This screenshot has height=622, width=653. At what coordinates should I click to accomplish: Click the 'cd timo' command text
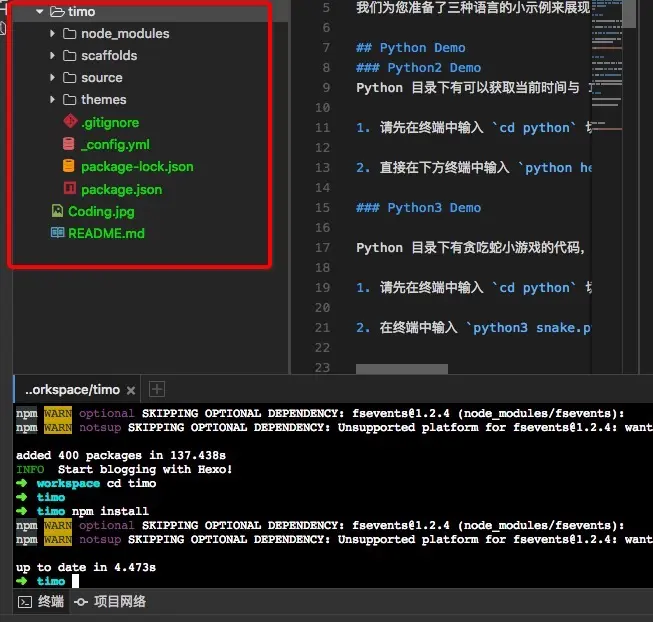click(132, 483)
